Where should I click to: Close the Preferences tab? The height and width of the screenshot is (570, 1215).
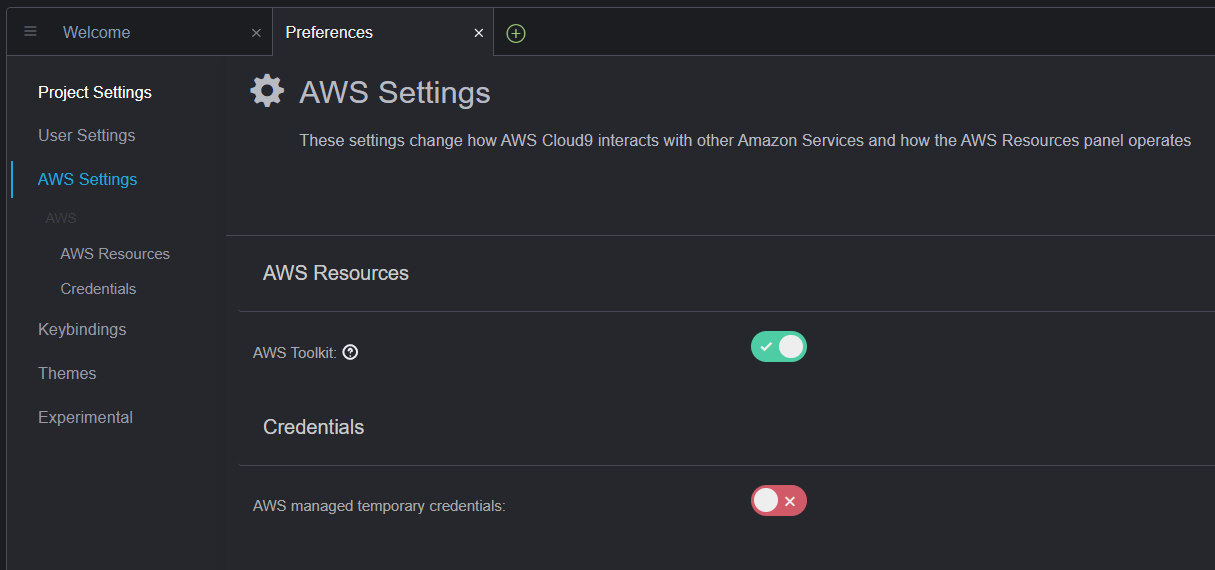479,33
